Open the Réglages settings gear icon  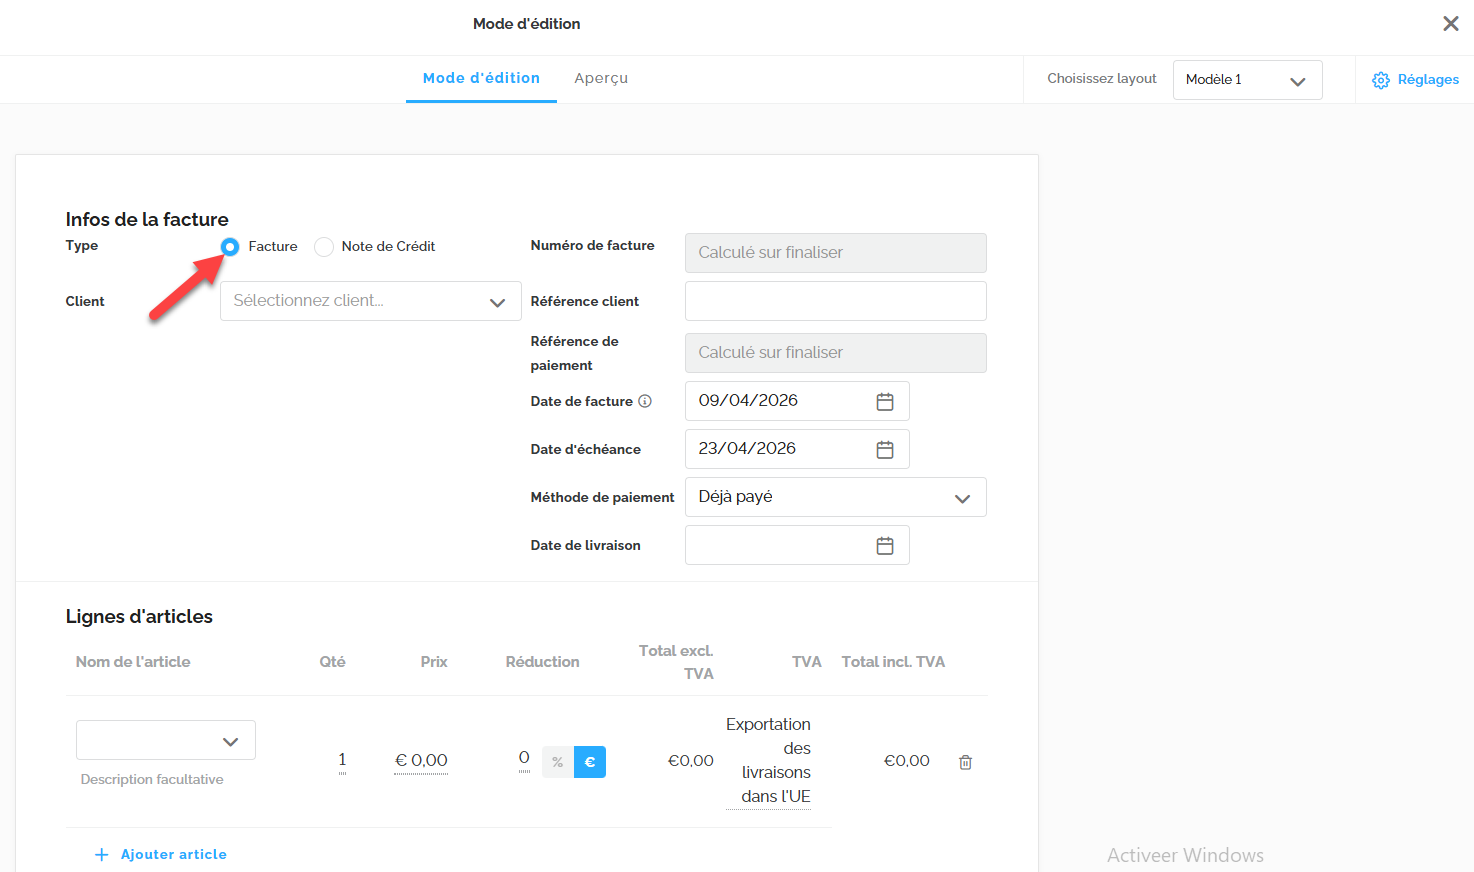click(1381, 80)
